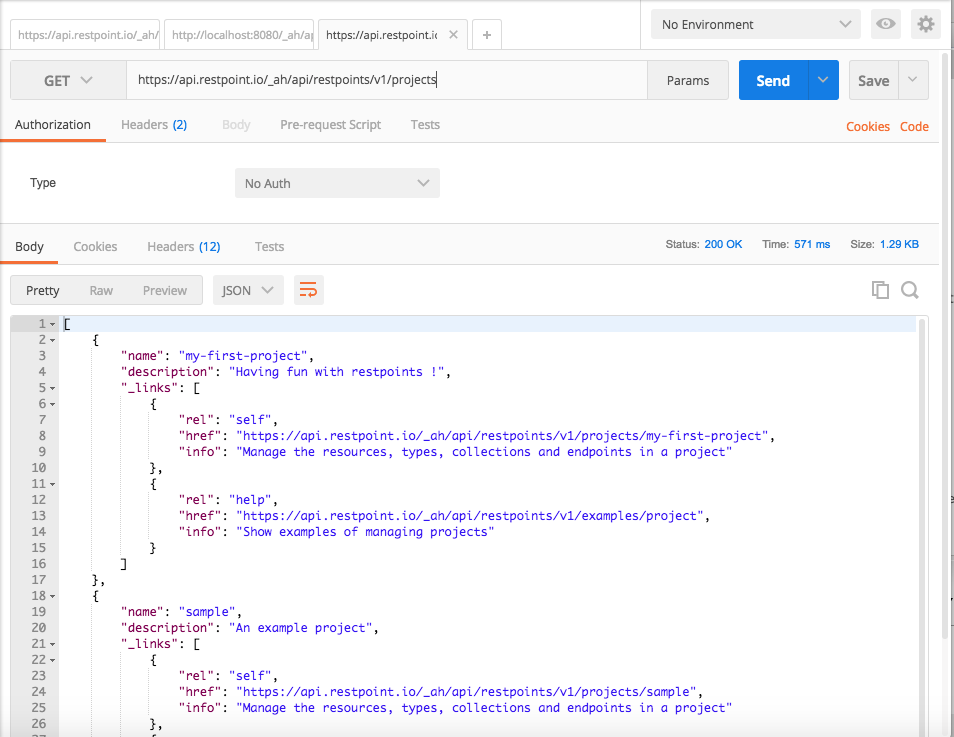Click the examples/project href URL on line 13
This screenshot has height=737, width=954.
point(470,516)
